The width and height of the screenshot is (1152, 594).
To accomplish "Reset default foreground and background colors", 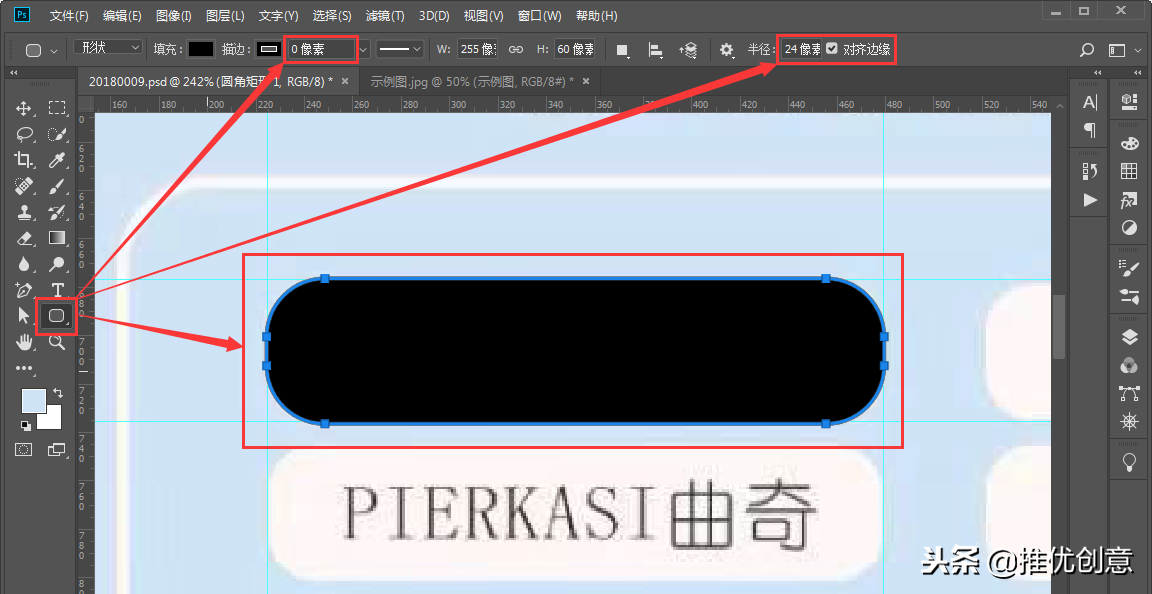I will click(x=26, y=425).
